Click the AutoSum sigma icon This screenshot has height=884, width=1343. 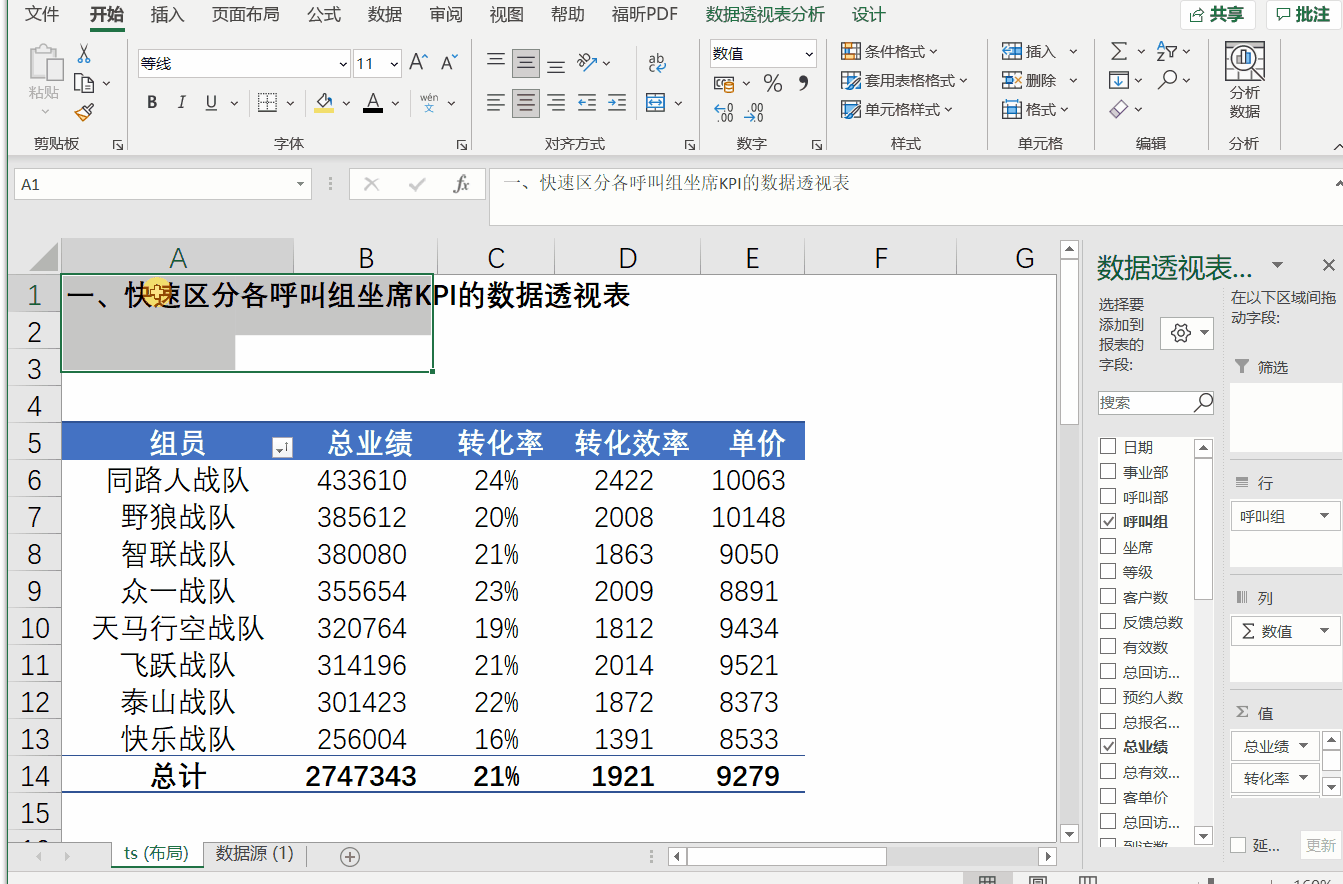pos(1119,51)
